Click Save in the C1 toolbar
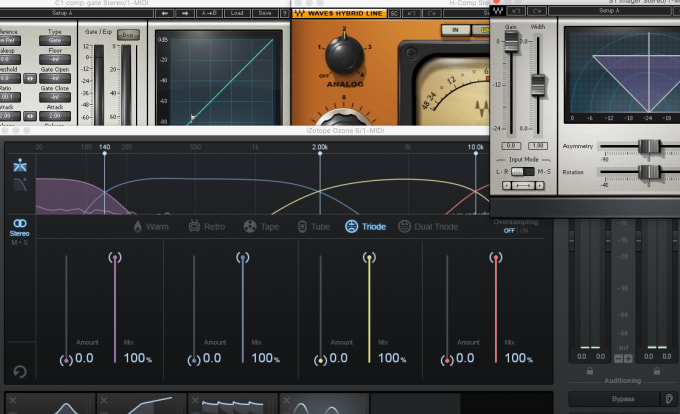The width and height of the screenshot is (680, 414). click(x=265, y=13)
